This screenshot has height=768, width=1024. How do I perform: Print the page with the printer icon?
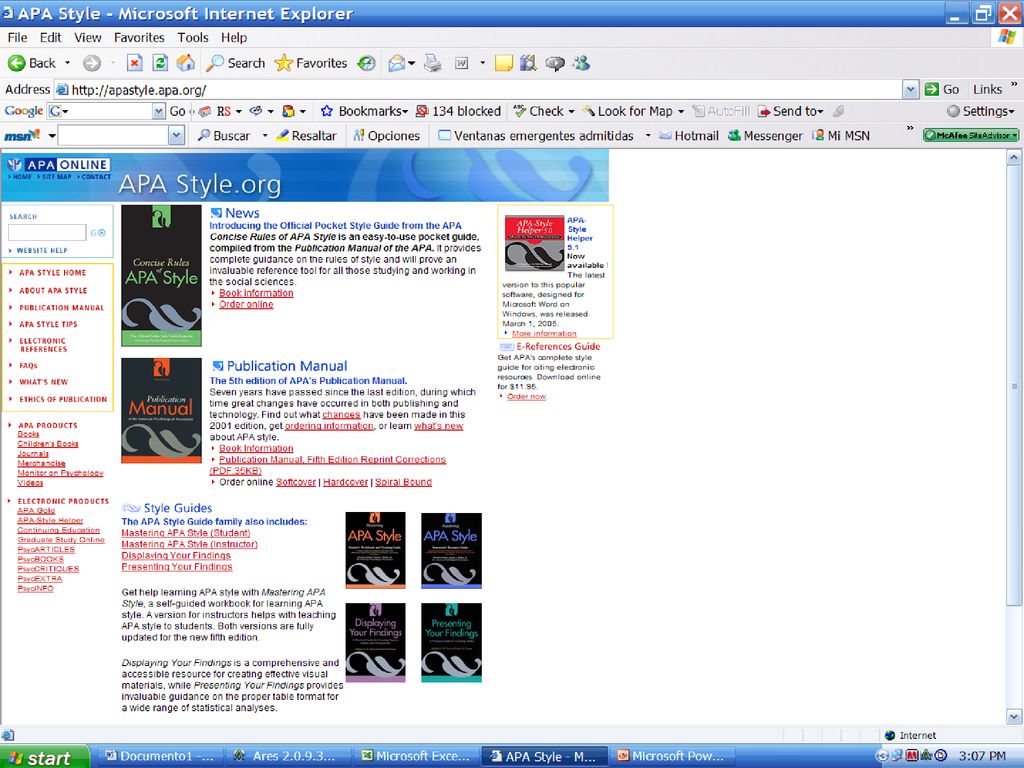[432, 63]
